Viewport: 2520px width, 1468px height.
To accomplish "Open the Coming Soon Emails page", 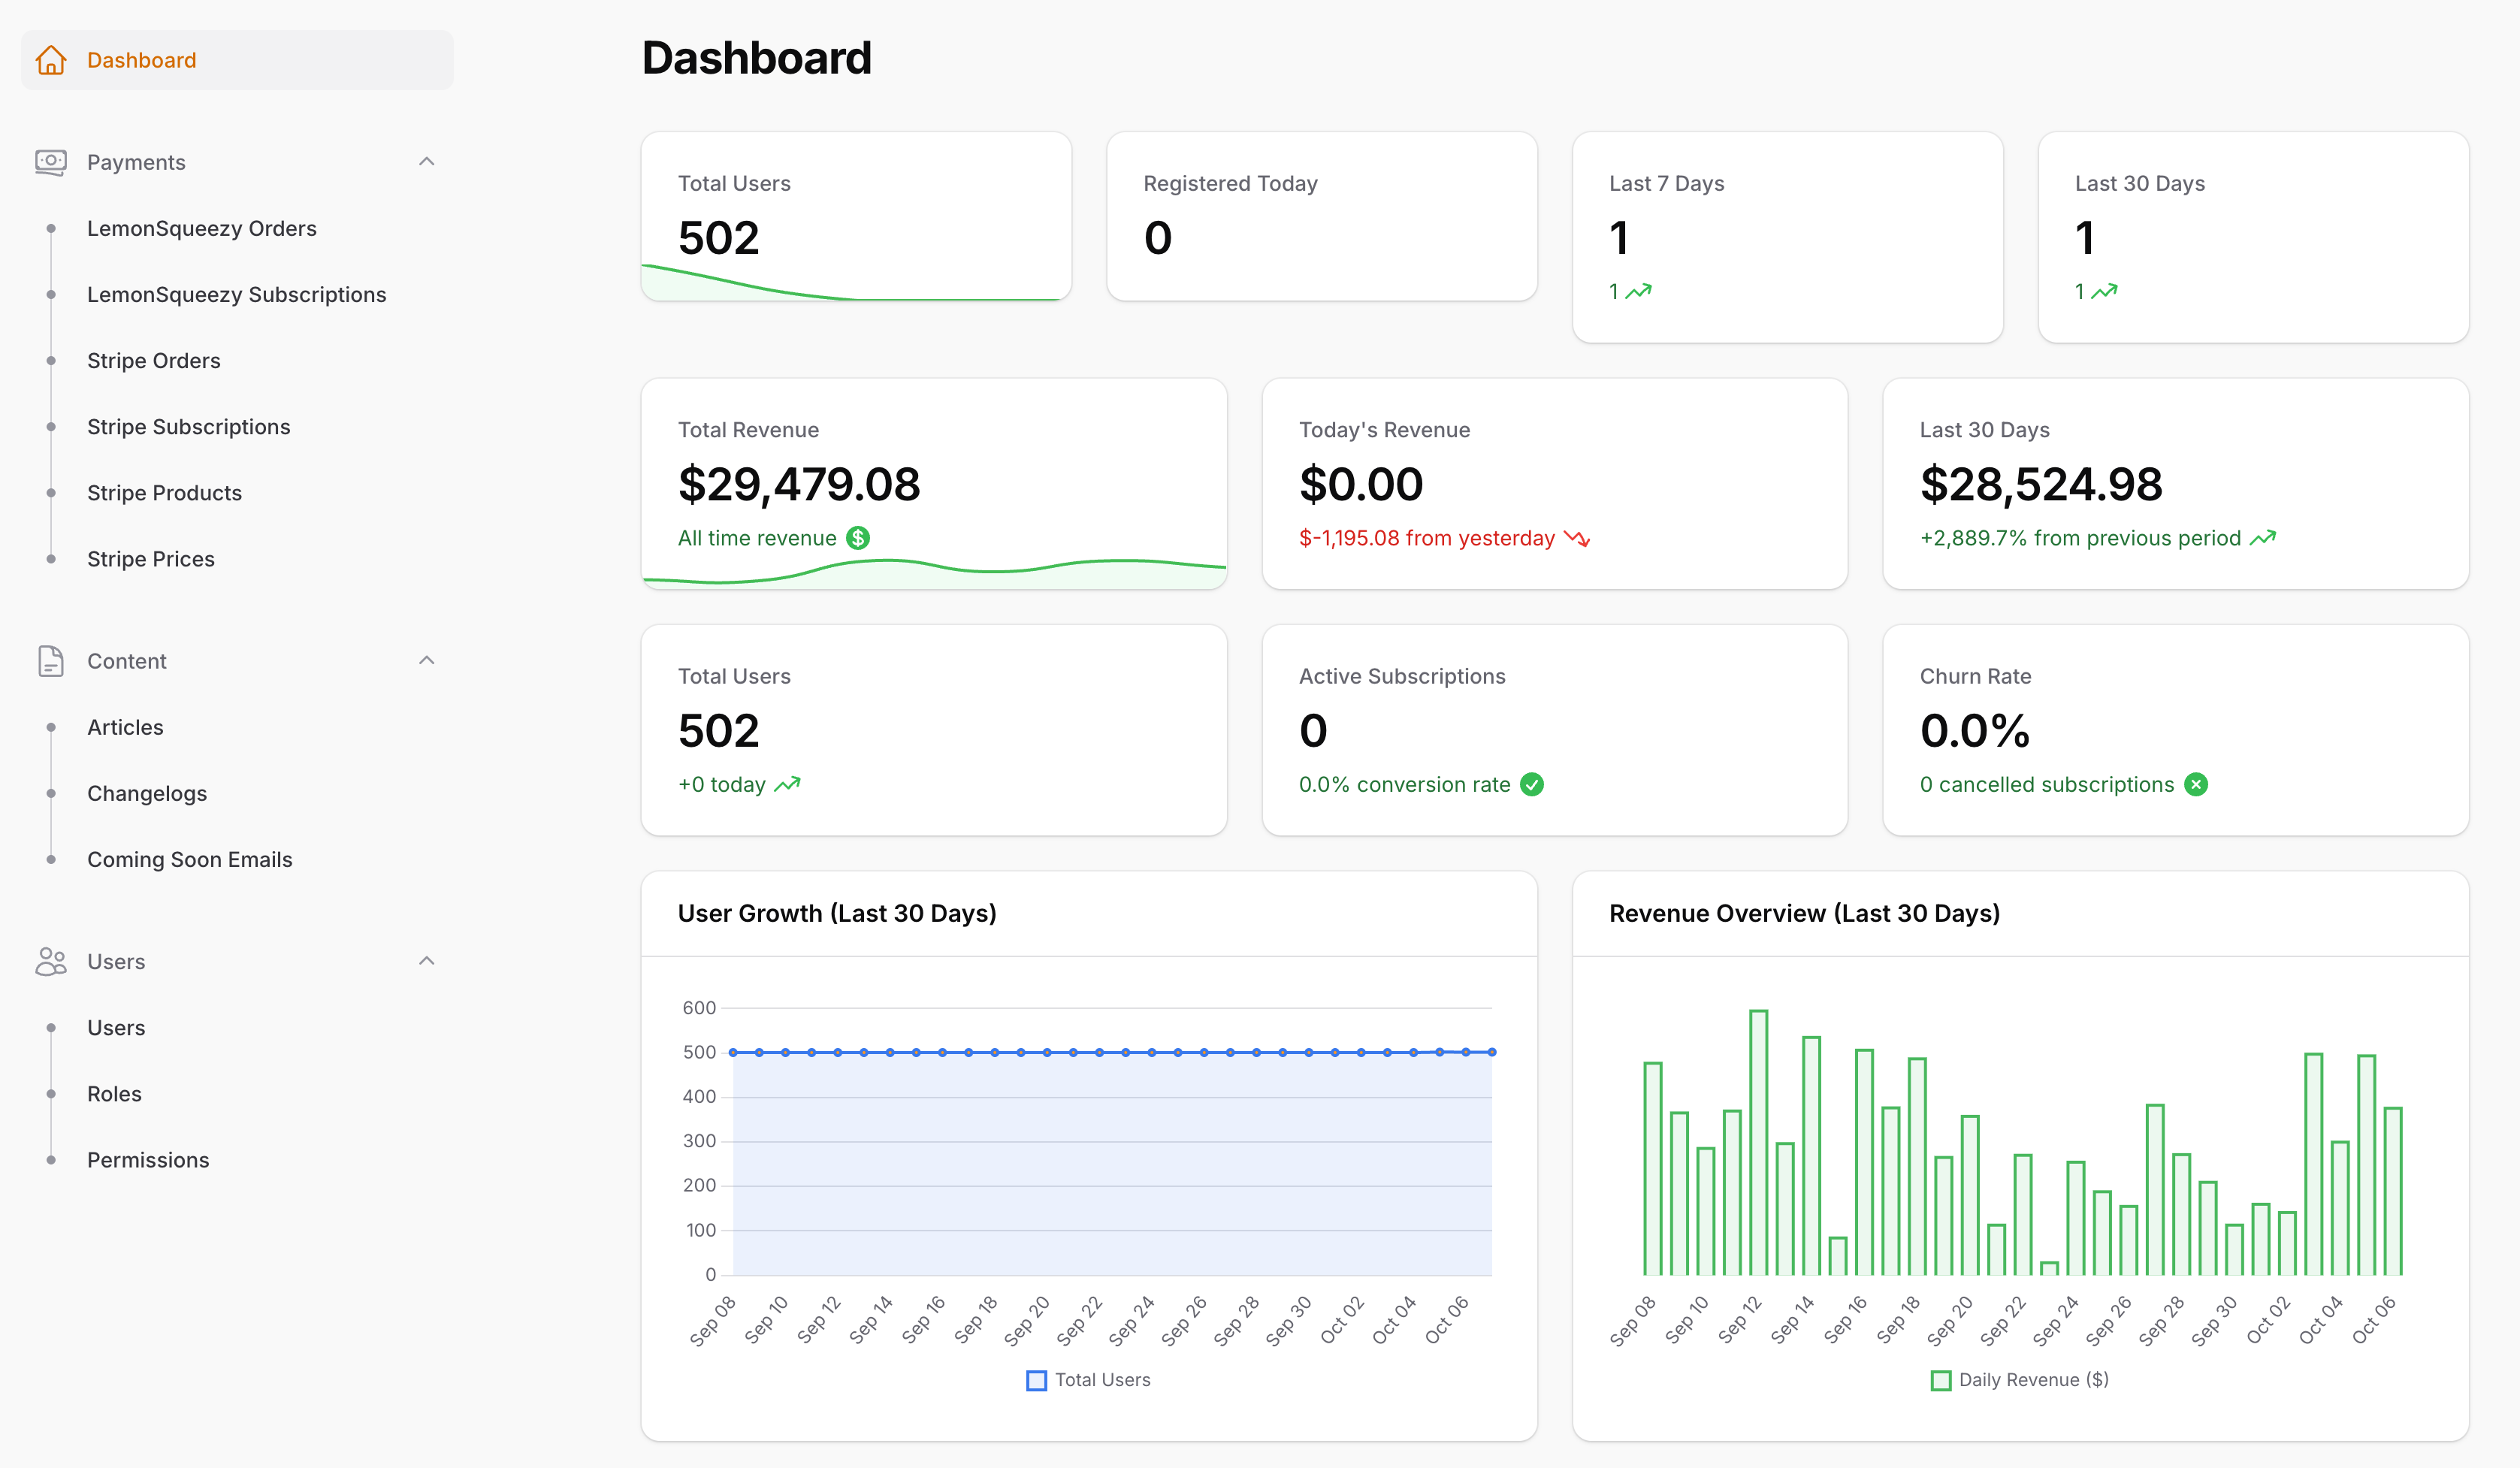I will point(189,859).
